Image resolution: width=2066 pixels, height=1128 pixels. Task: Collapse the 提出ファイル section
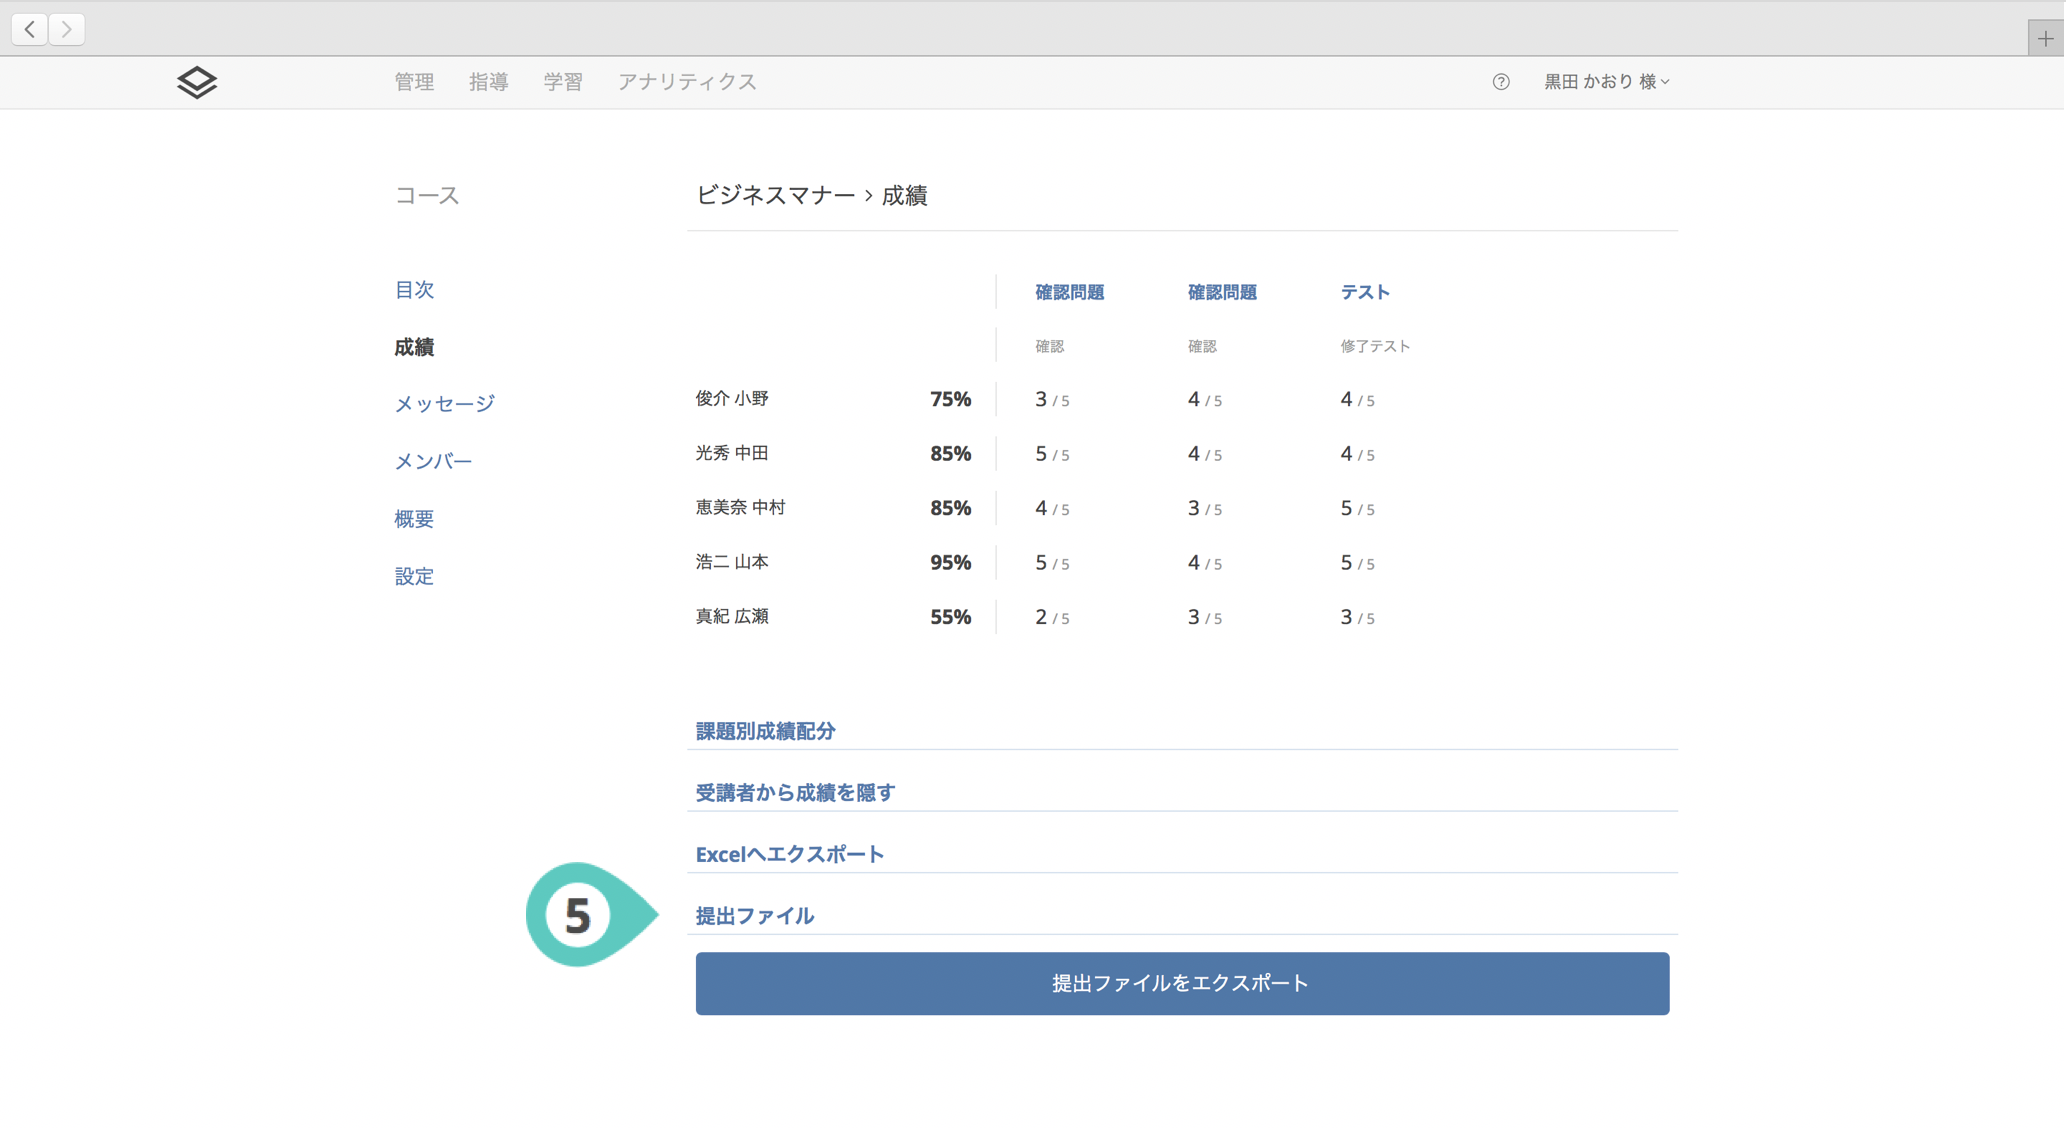754,916
